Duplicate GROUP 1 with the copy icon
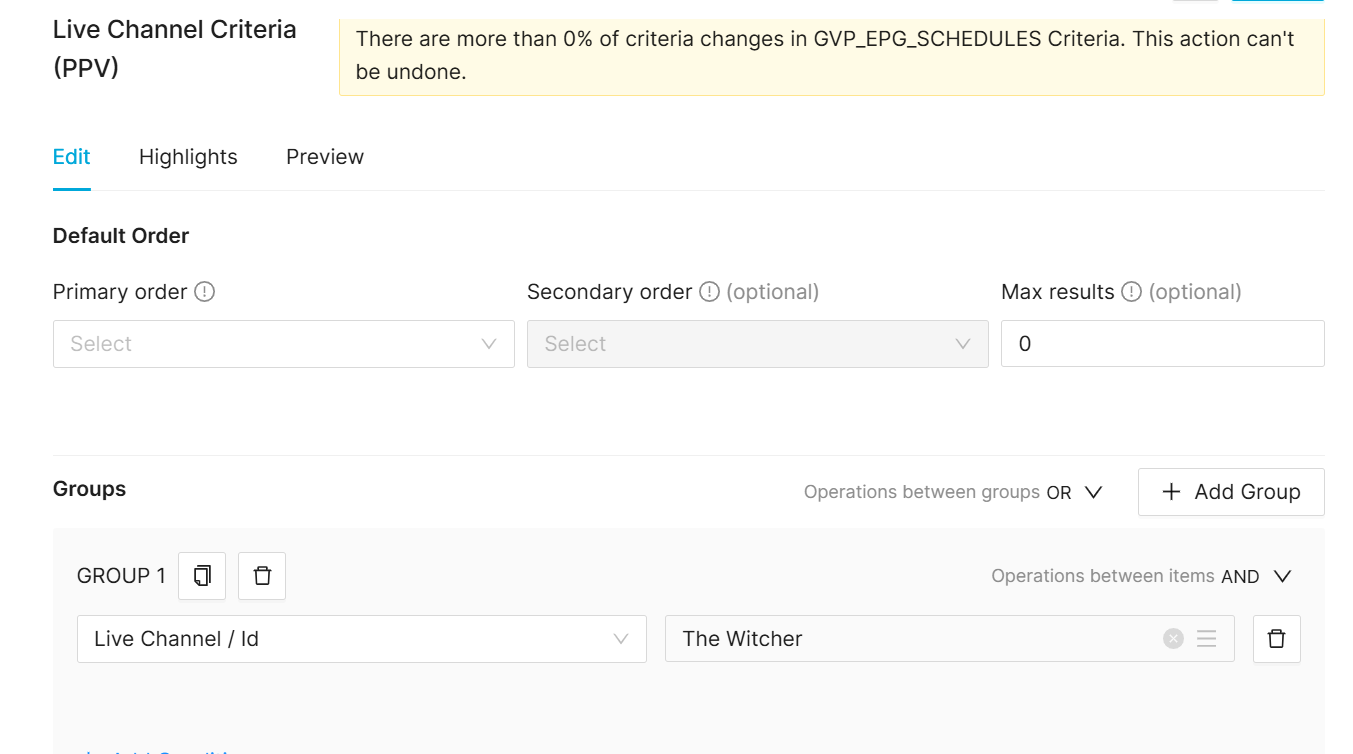The width and height of the screenshot is (1353, 754). tap(202, 576)
